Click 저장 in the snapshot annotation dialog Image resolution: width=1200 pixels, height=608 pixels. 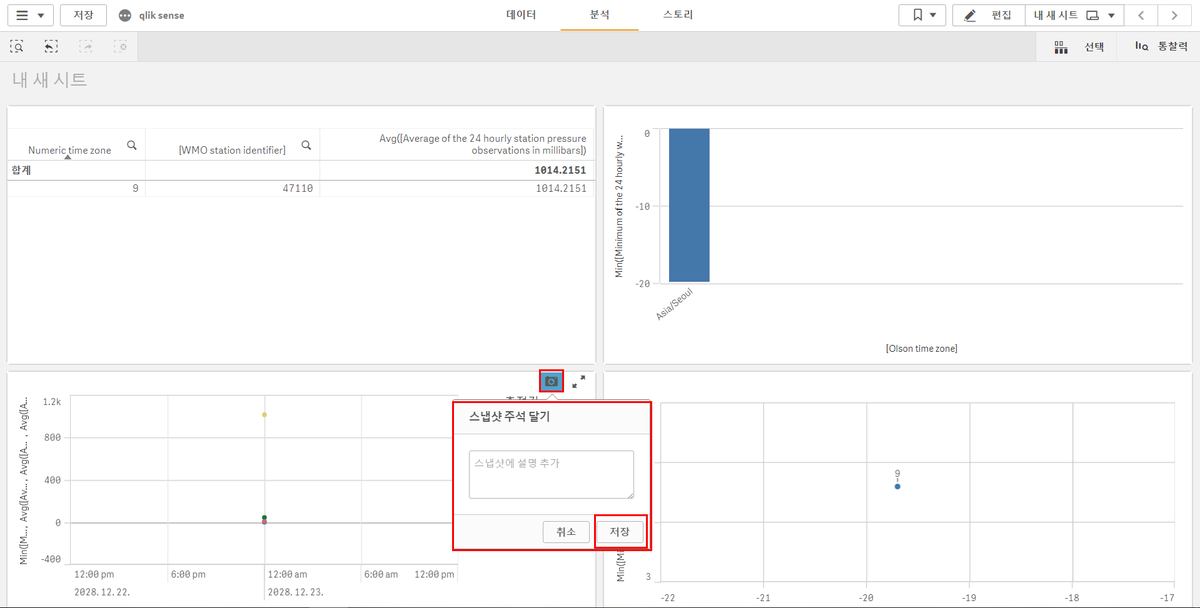620,532
